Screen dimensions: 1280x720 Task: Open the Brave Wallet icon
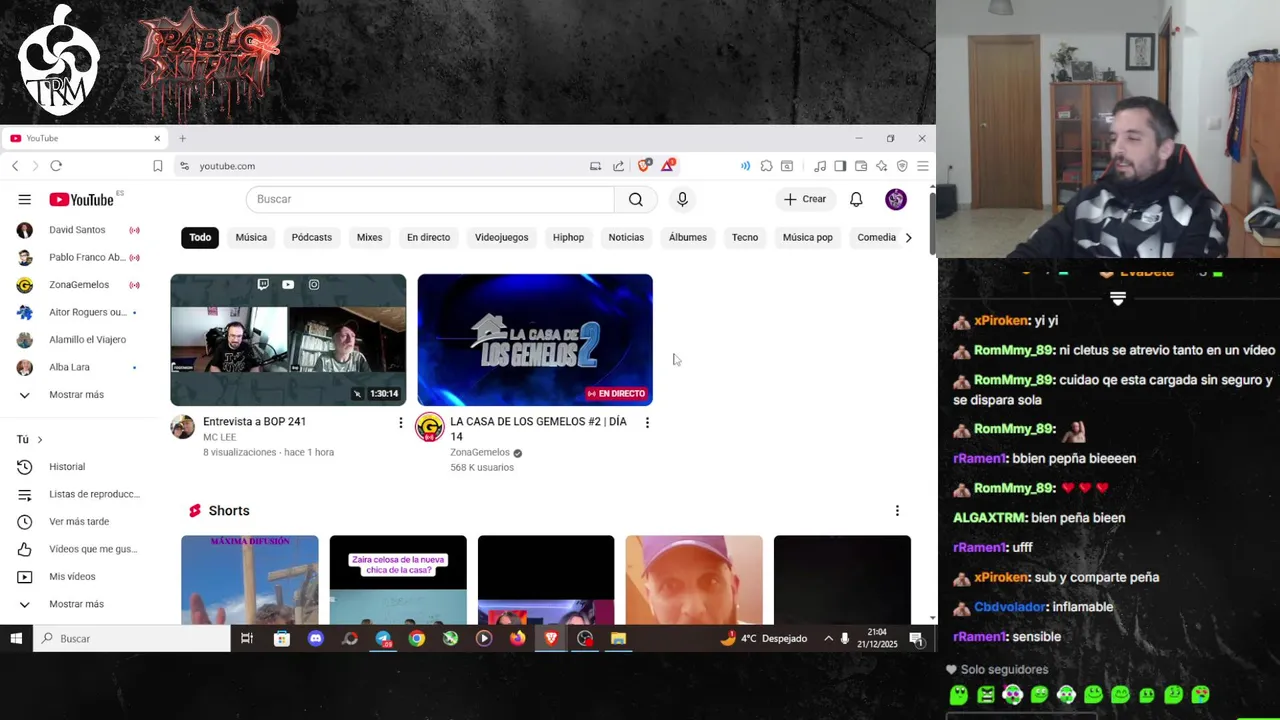(861, 166)
